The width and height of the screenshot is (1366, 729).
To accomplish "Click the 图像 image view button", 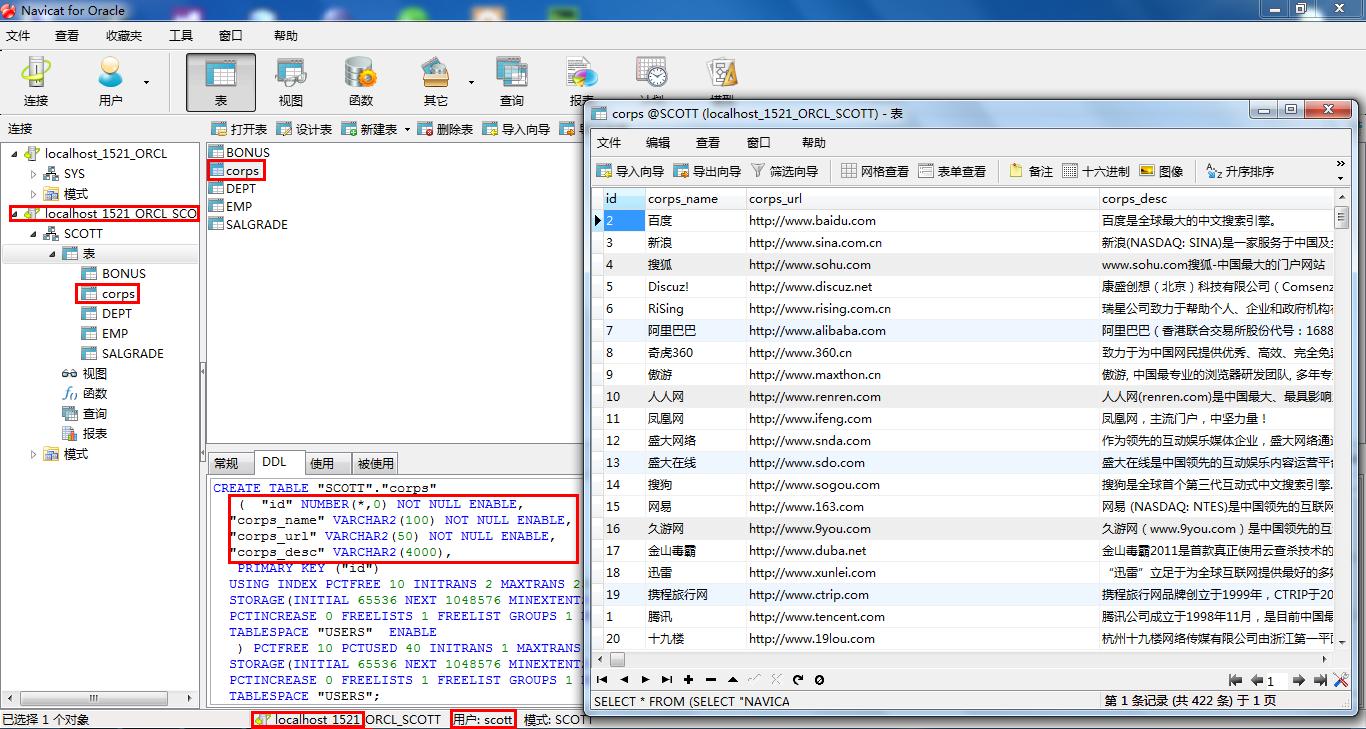I will point(1160,171).
